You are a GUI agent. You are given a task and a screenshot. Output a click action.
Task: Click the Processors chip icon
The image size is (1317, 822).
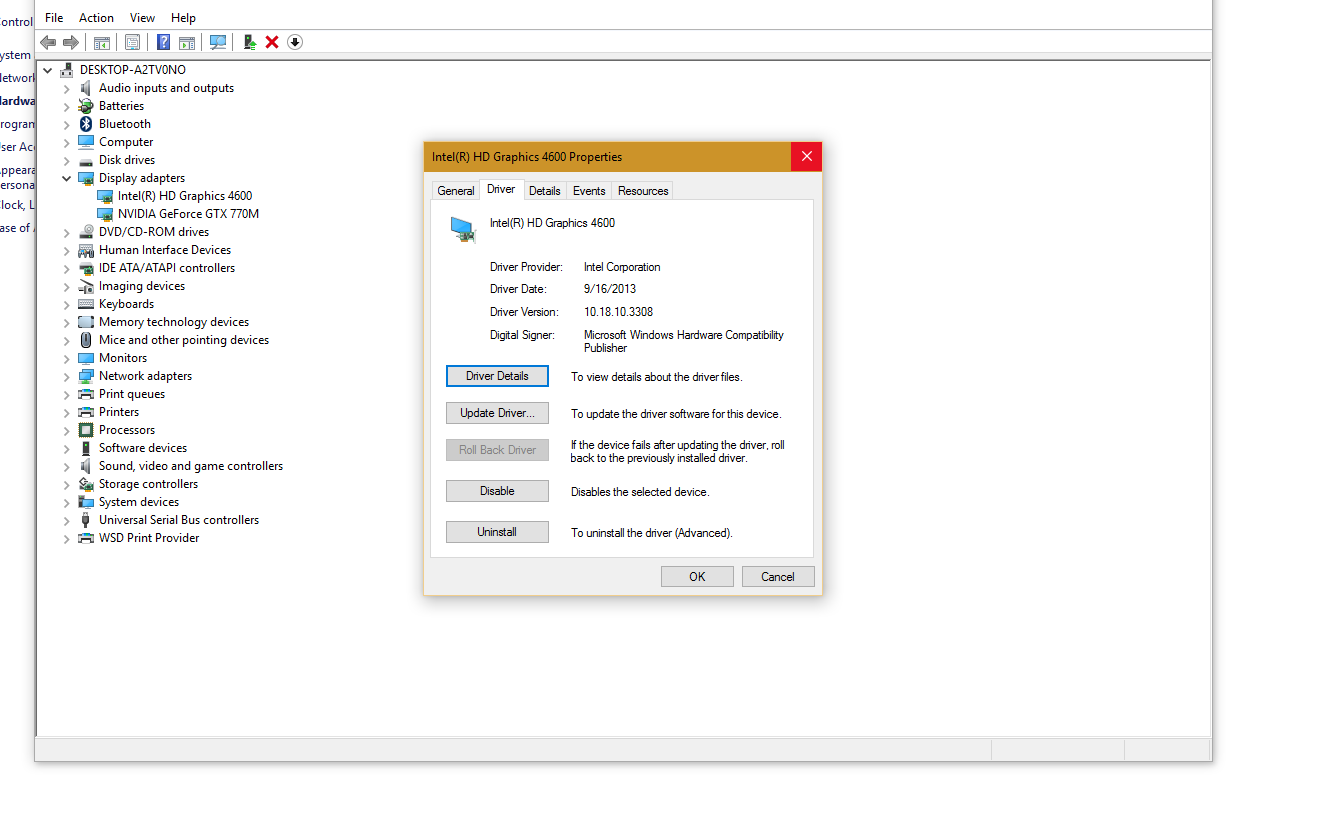86,430
